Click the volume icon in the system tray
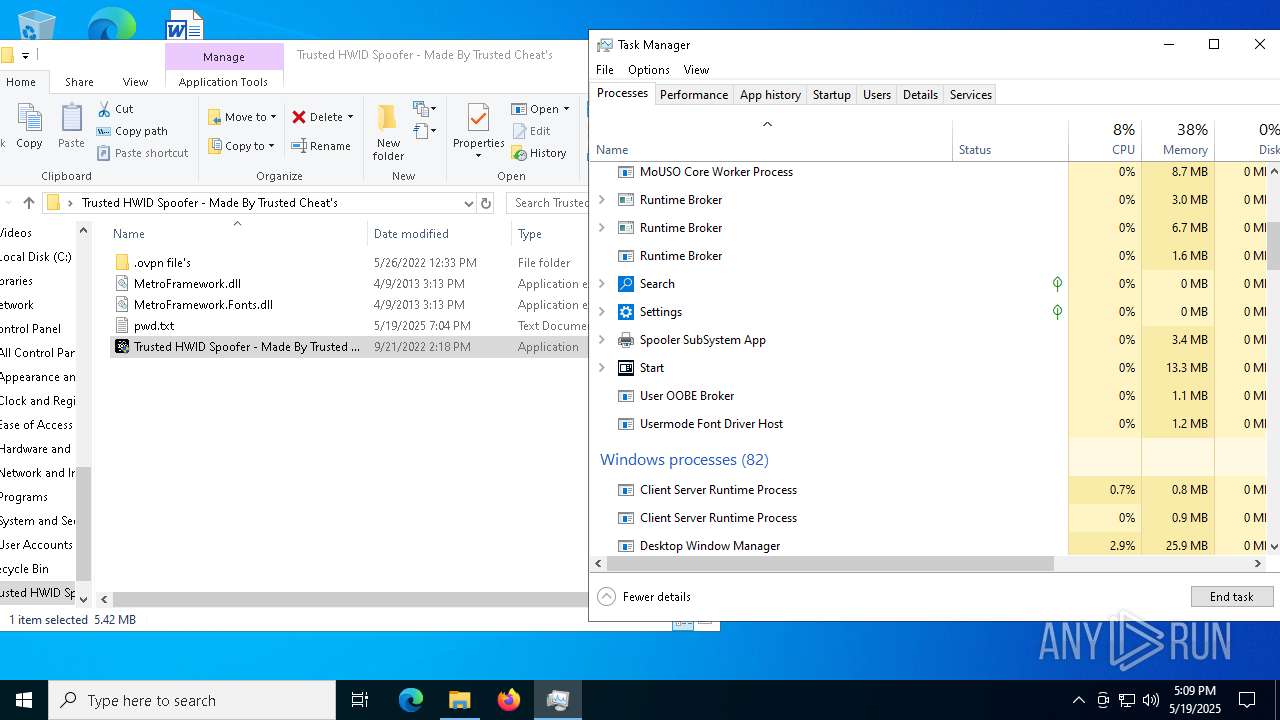The height and width of the screenshot is (720, 1280). tap(1151, 700)
